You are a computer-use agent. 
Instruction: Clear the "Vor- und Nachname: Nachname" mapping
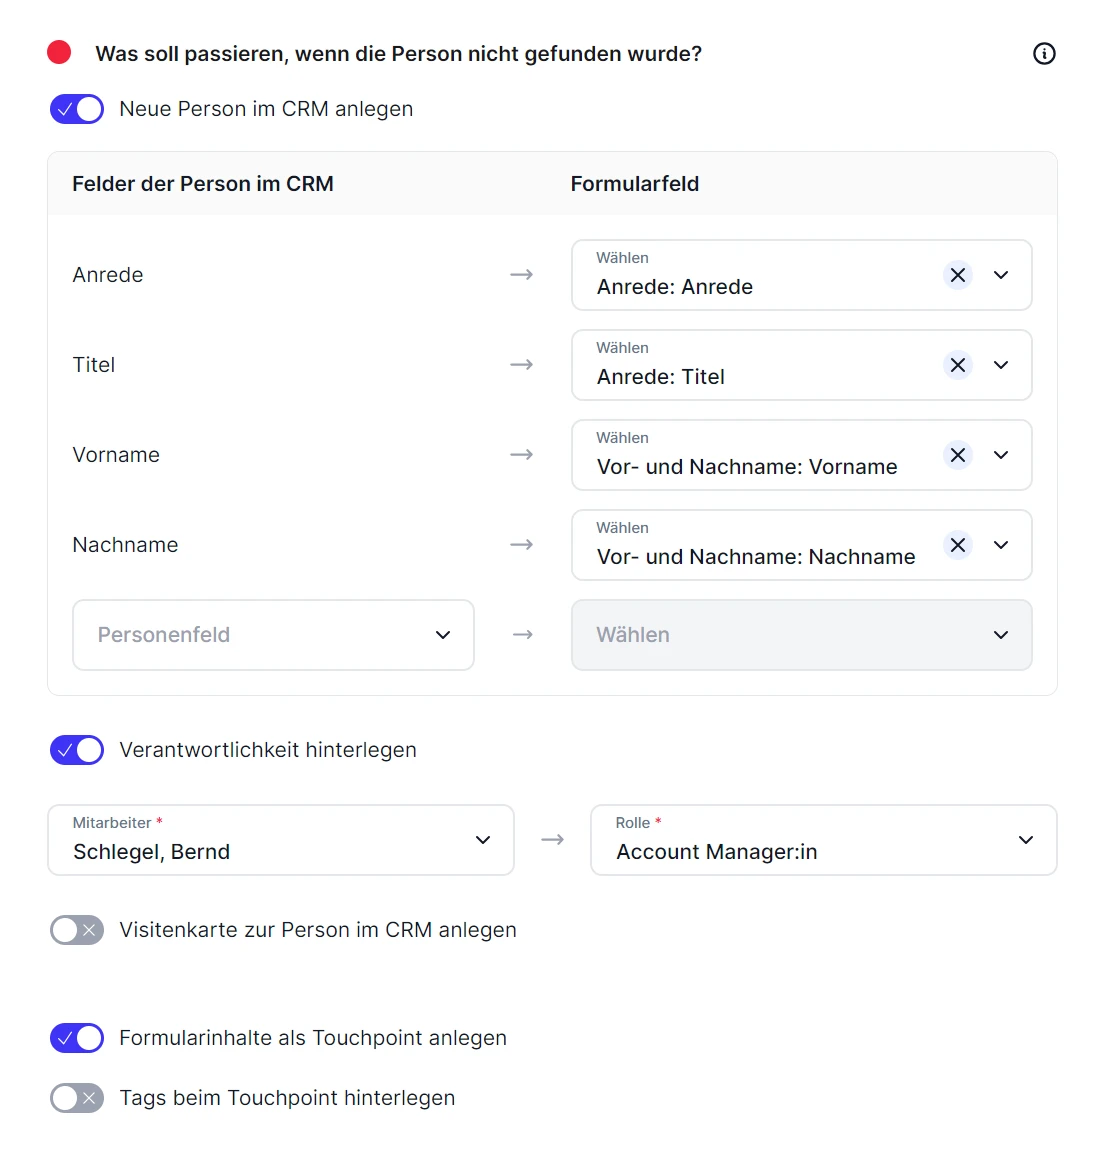(x=957, y=545)
